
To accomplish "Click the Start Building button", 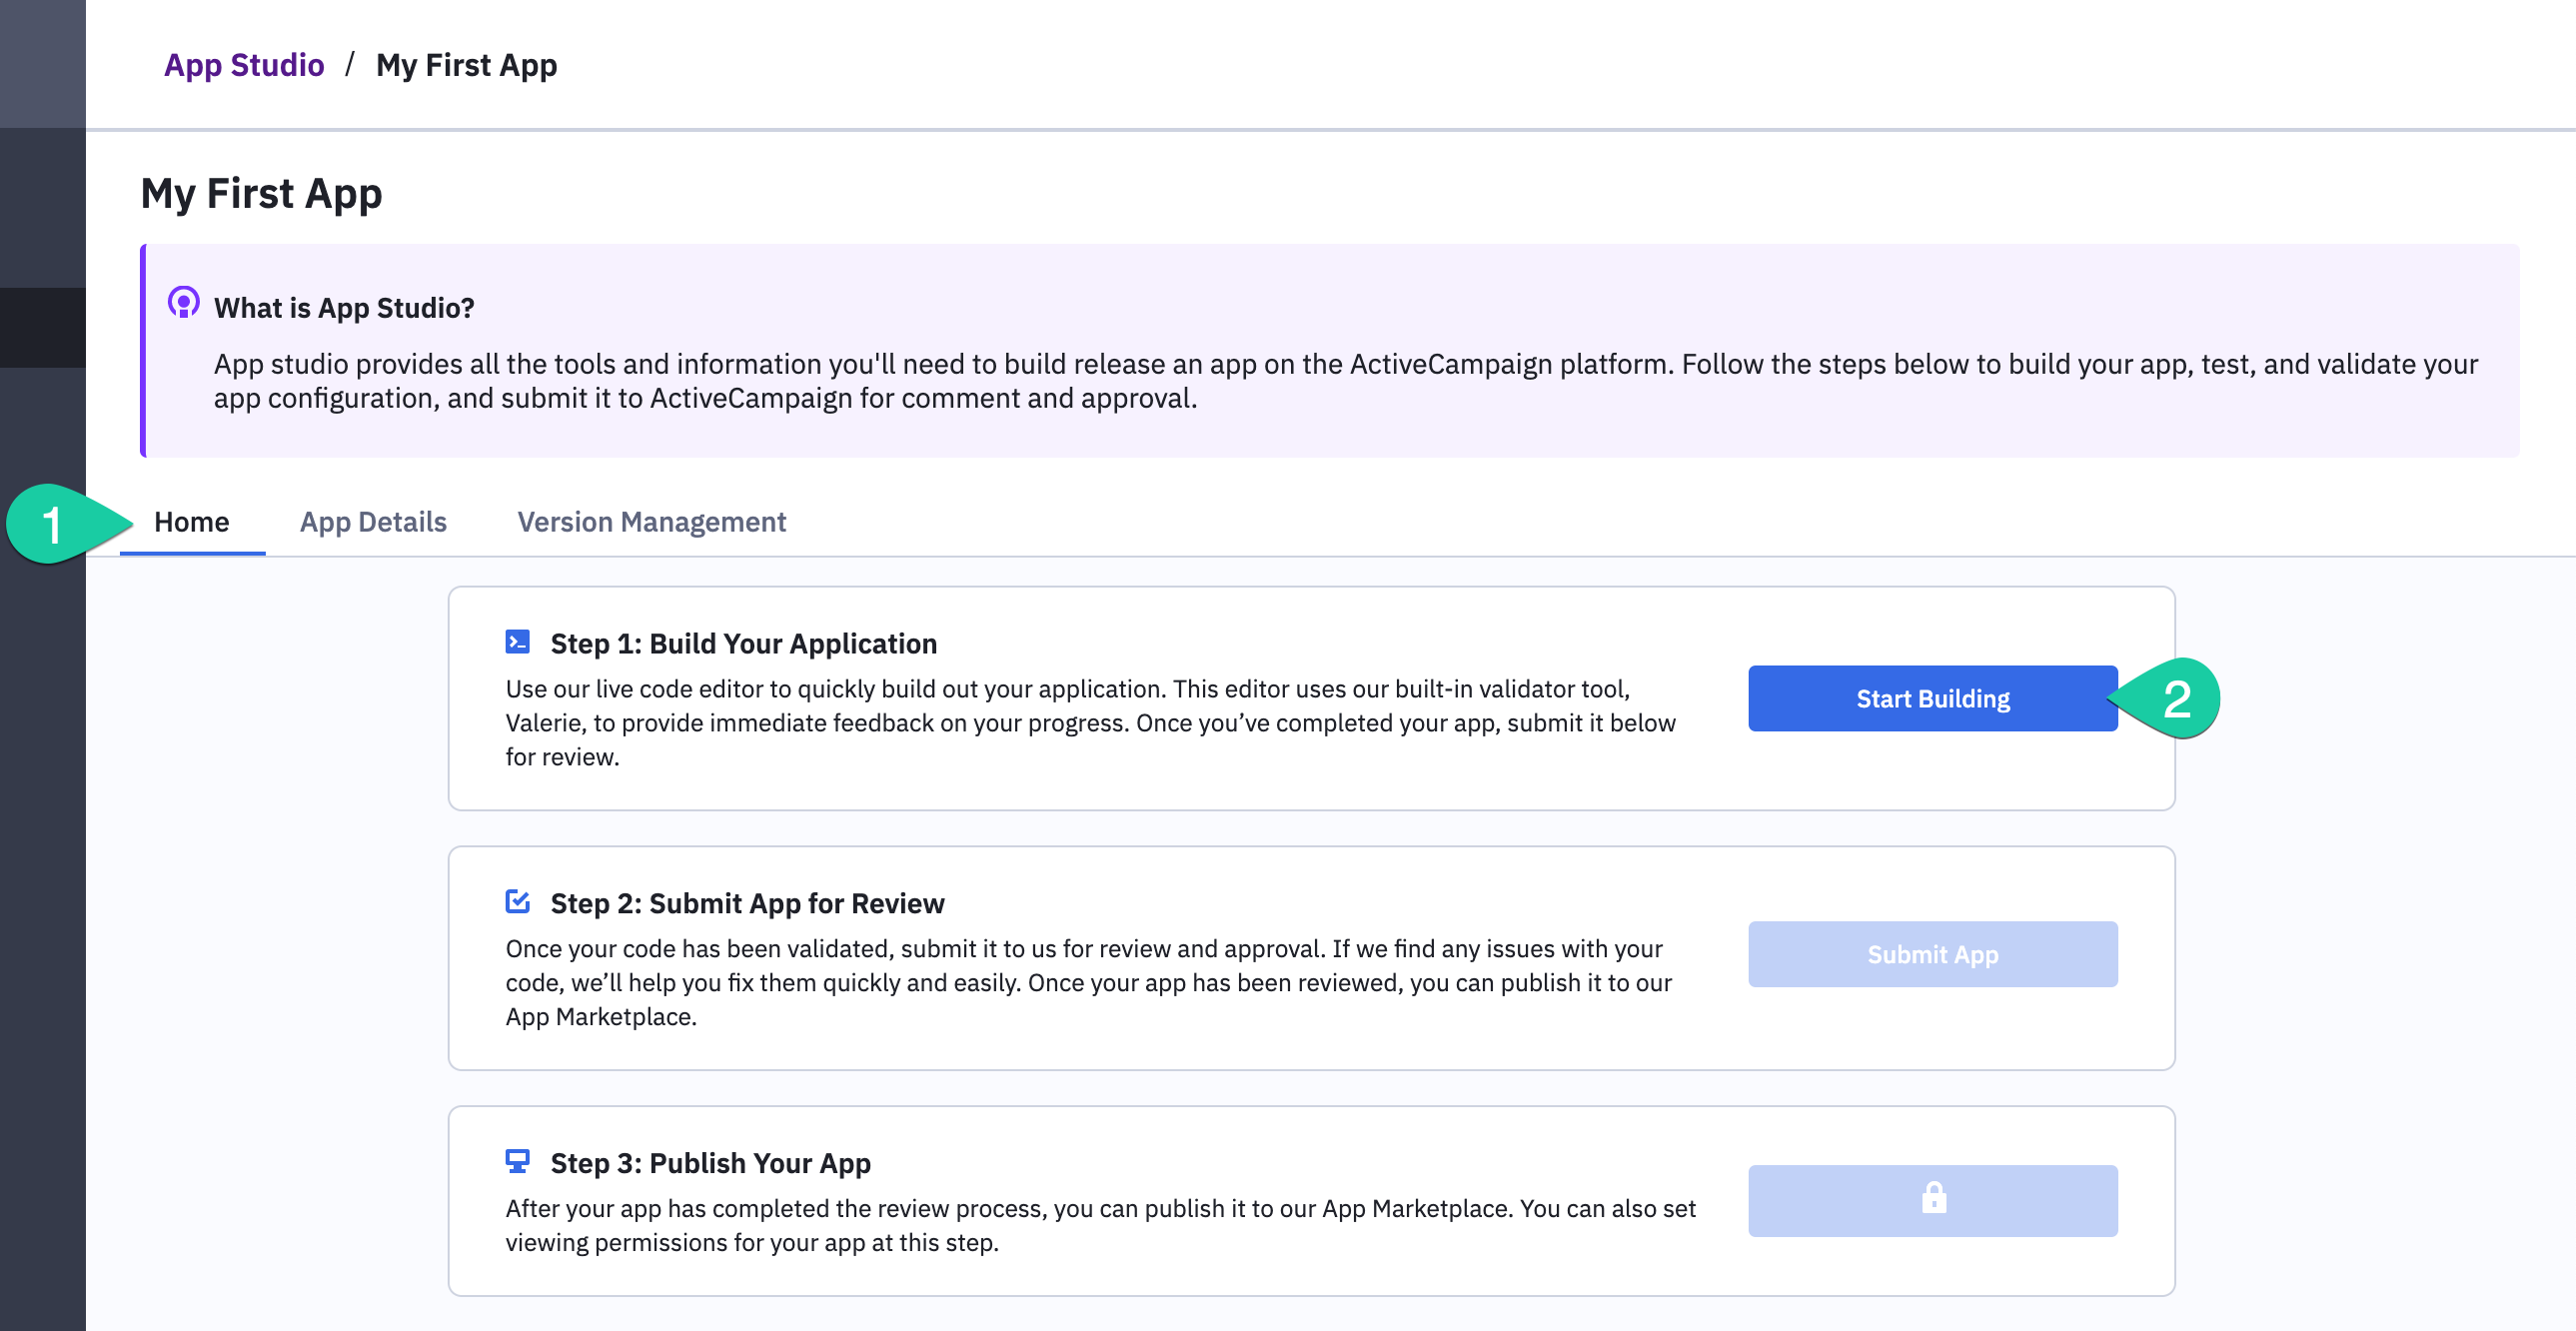I will point(1932,698).
